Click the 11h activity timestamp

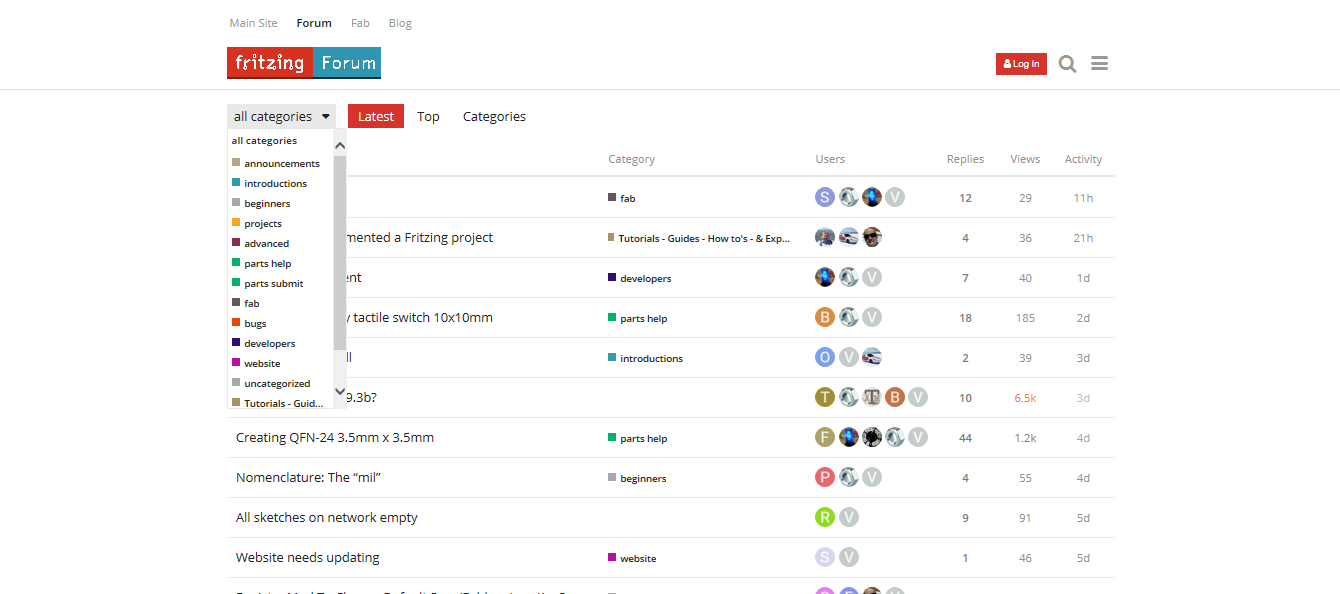[x=1083, y=198]
